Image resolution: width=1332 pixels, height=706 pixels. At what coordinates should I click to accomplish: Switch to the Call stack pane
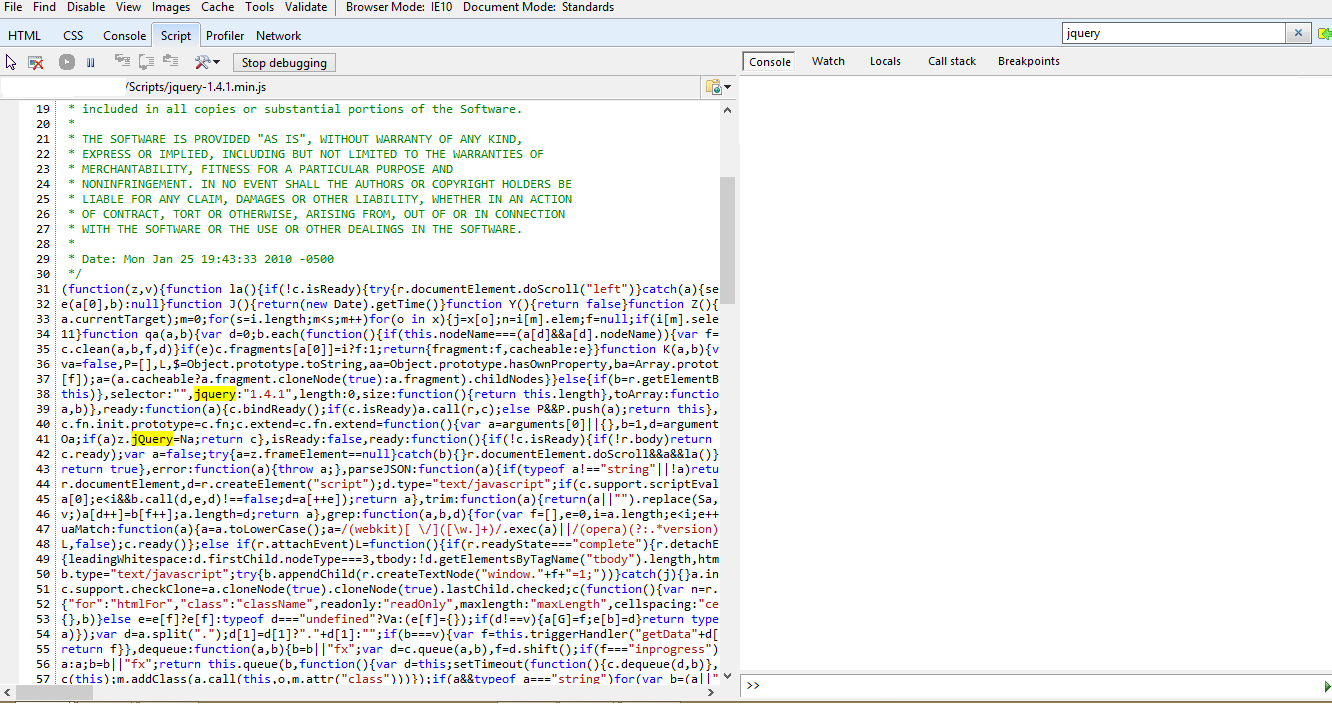tap(951, 61)
